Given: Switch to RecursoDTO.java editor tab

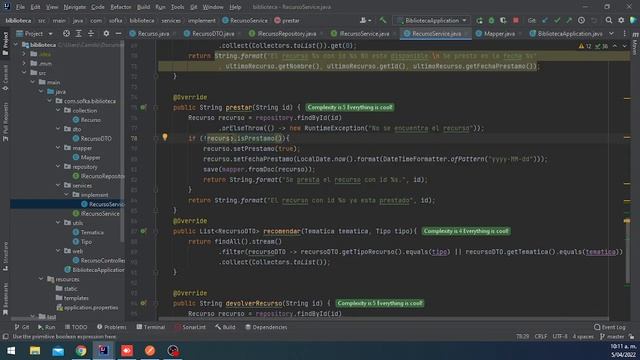Looking at the screenshot, I should 209,33.
